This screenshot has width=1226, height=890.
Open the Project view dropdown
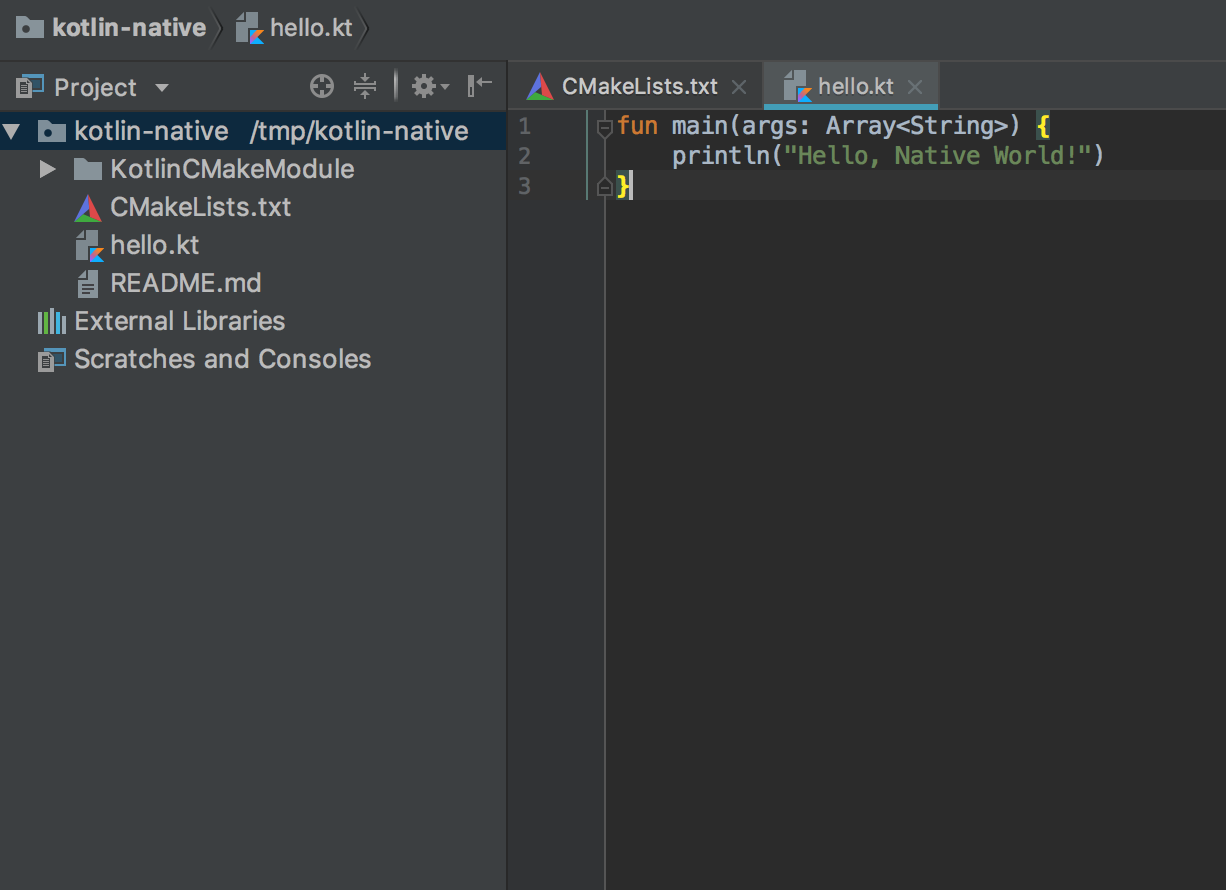tap(162, 88)
